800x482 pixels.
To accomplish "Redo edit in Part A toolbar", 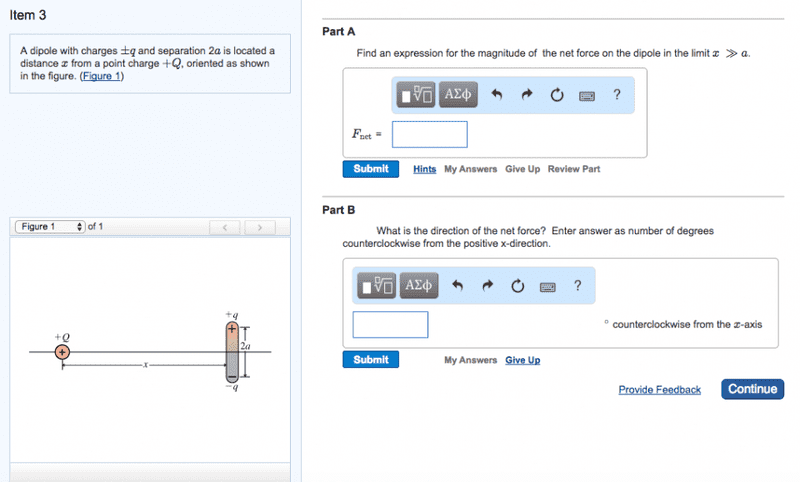I will [526, 96].
